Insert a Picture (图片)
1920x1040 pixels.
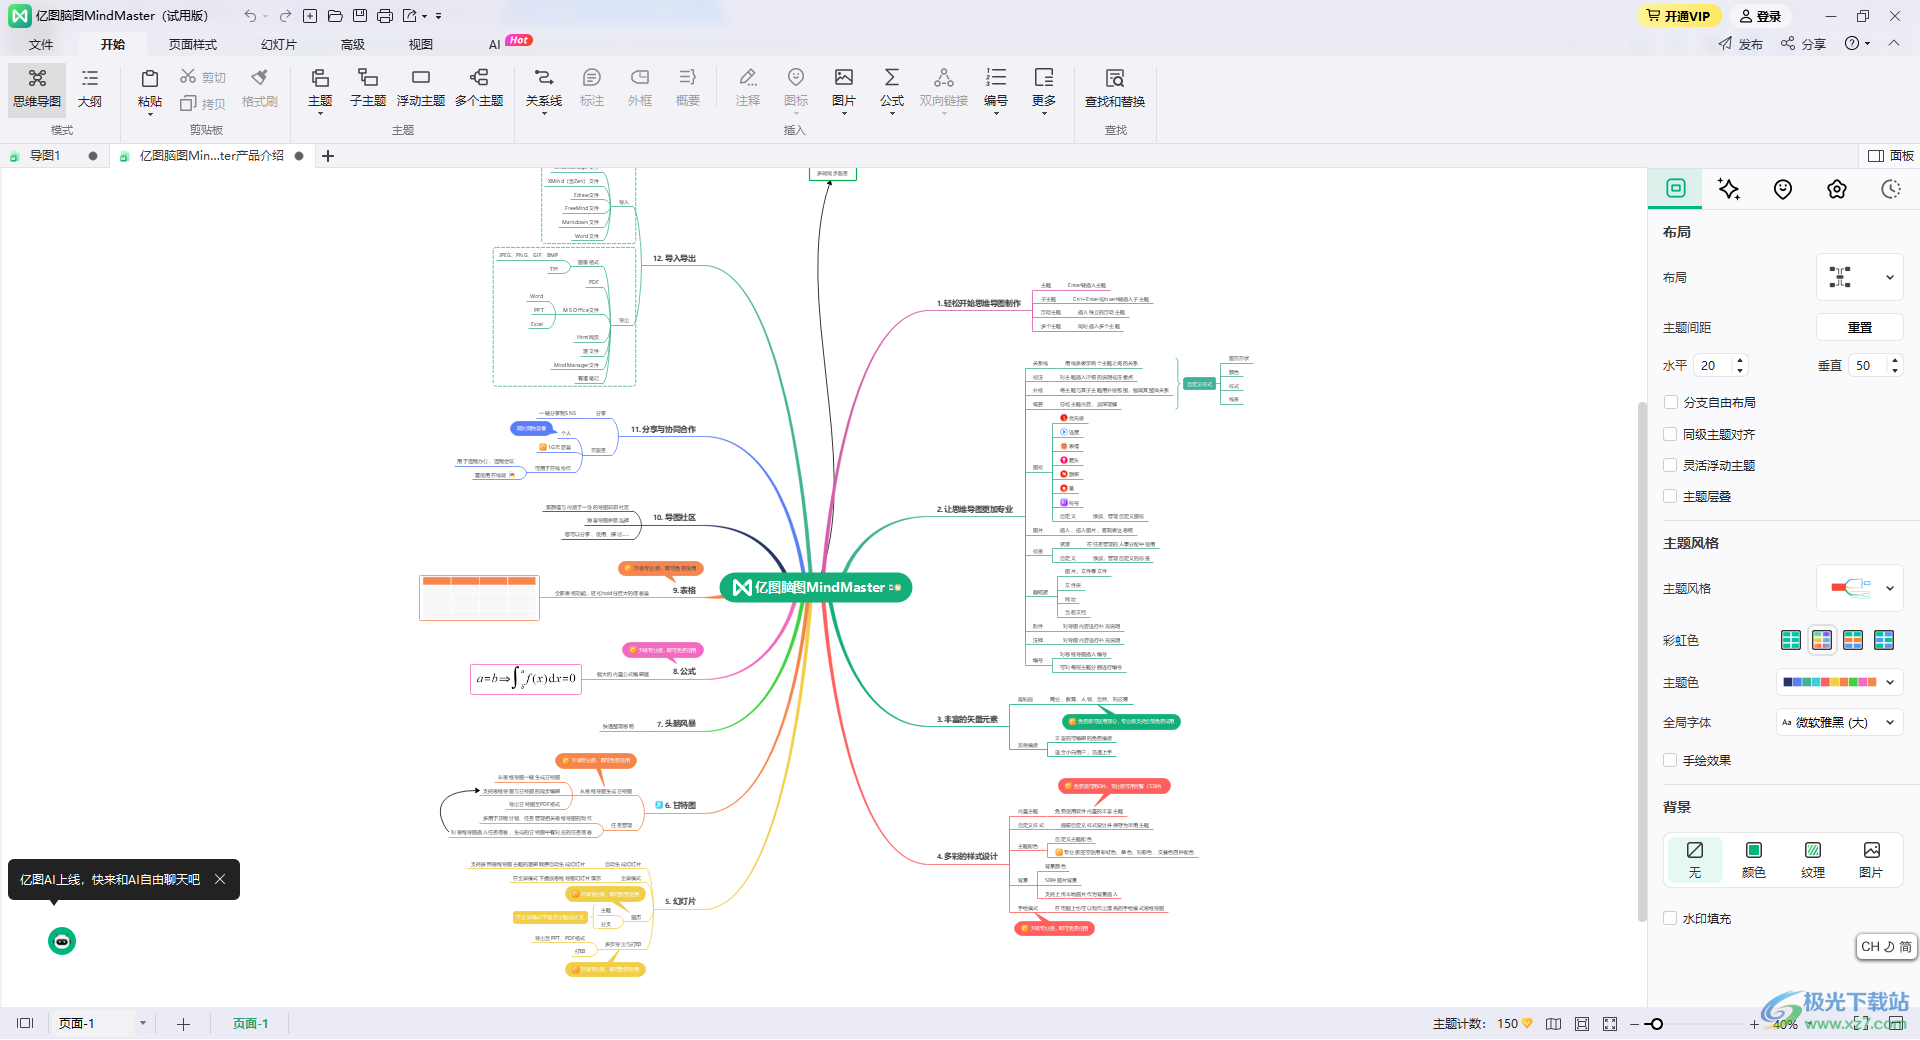click(844, 89)
